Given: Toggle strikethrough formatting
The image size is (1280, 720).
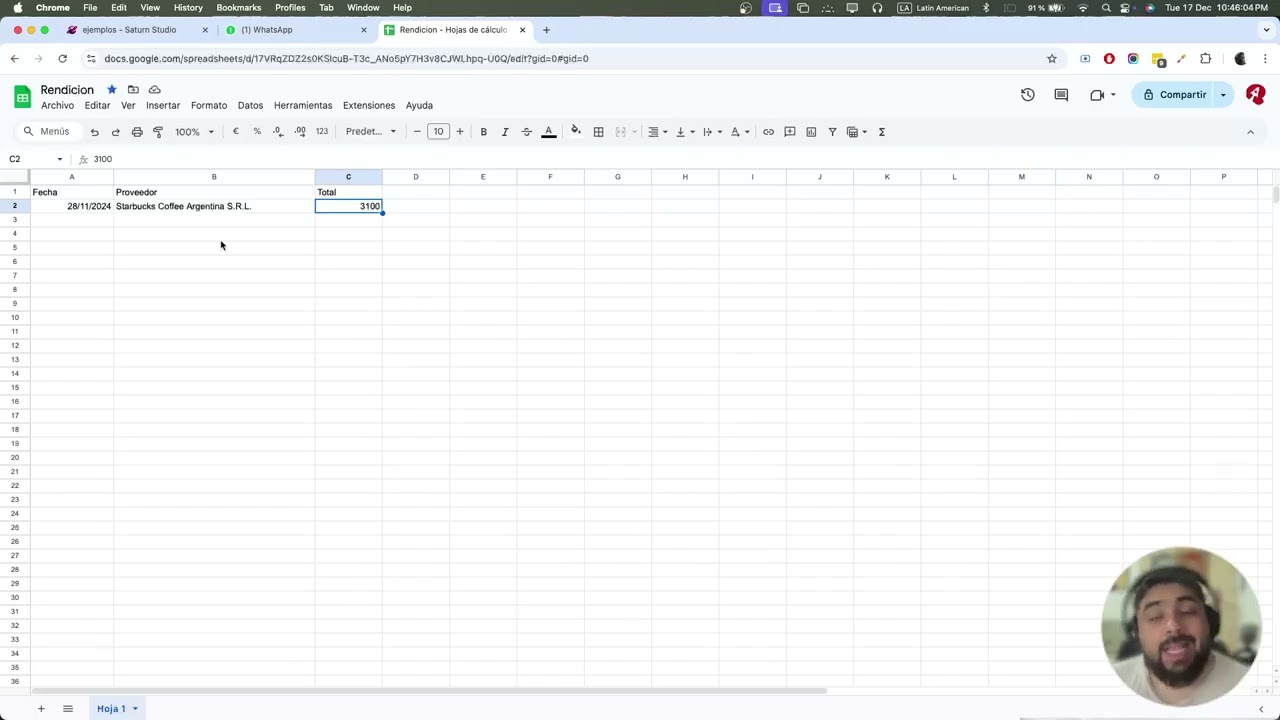Looking at the screenshot, I should tap(526, 132).
